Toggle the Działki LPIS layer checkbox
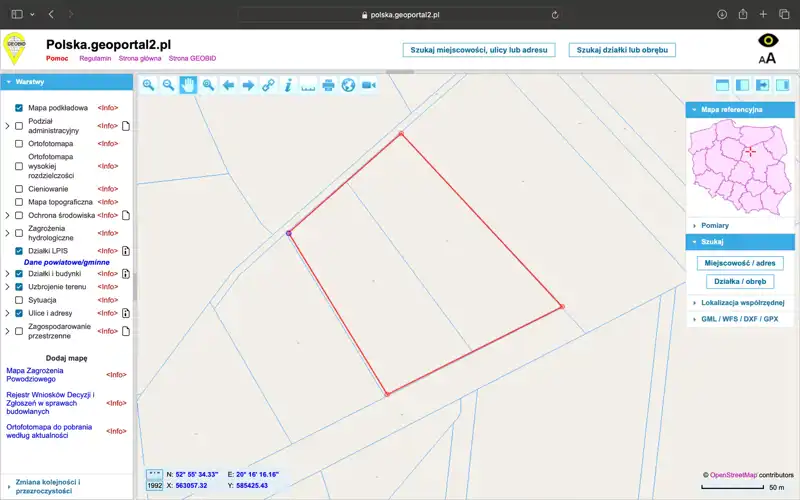The image size is (800, 500). click(19, 251)
